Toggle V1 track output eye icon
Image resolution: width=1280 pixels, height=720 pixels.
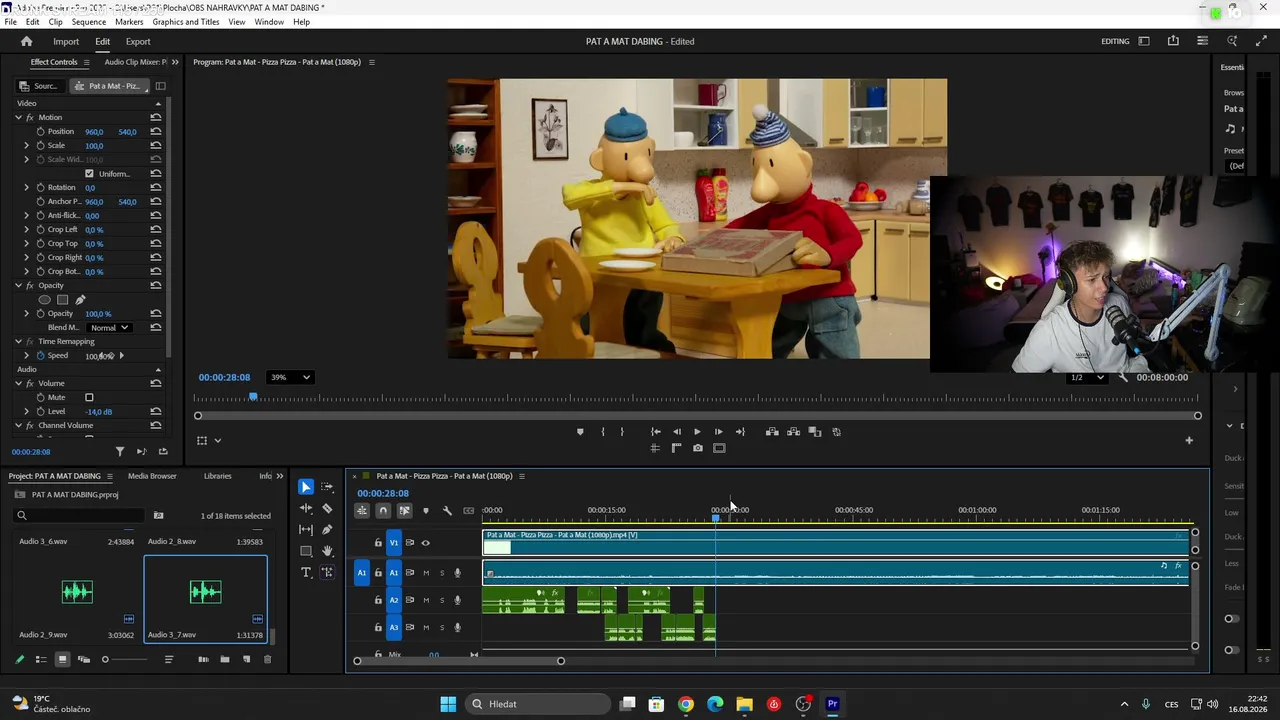(425, 543)
